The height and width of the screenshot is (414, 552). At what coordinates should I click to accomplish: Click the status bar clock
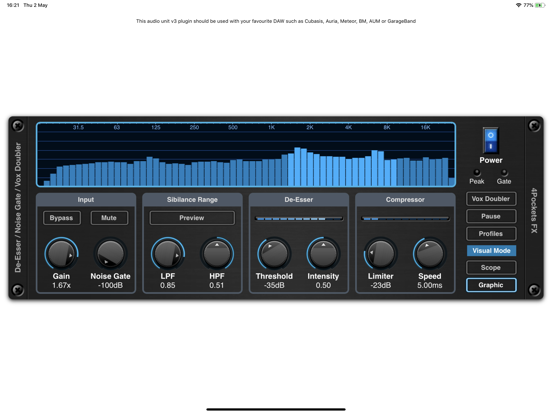pyautogui.click(x=13, y=5)
